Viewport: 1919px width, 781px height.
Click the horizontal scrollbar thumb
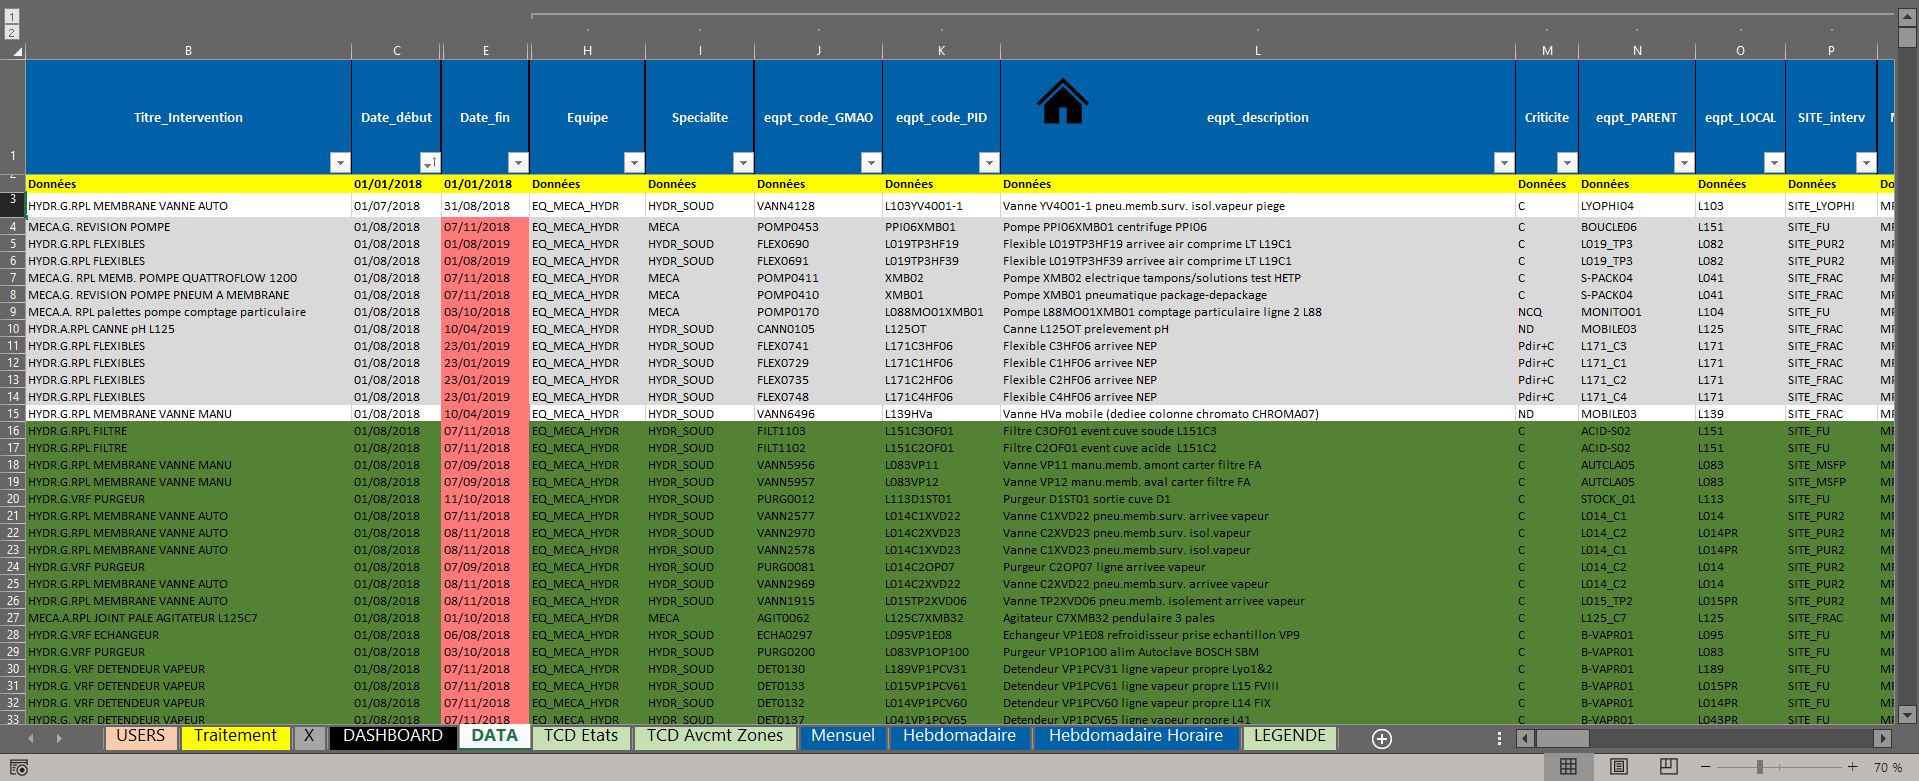1562,738
